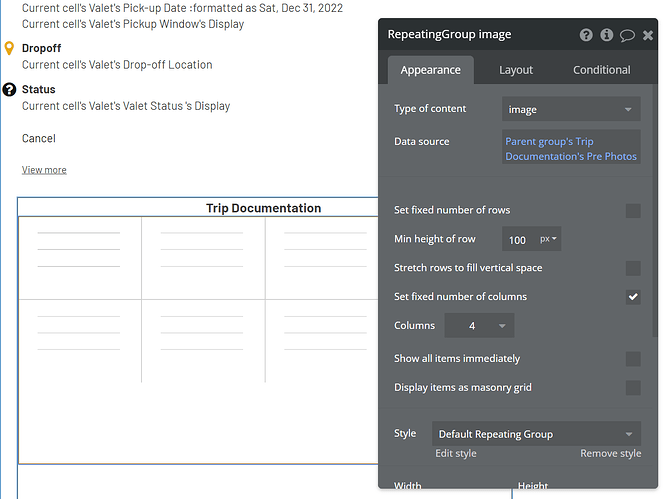Open the comment bubble icon in panel header

tap(627, 35)
